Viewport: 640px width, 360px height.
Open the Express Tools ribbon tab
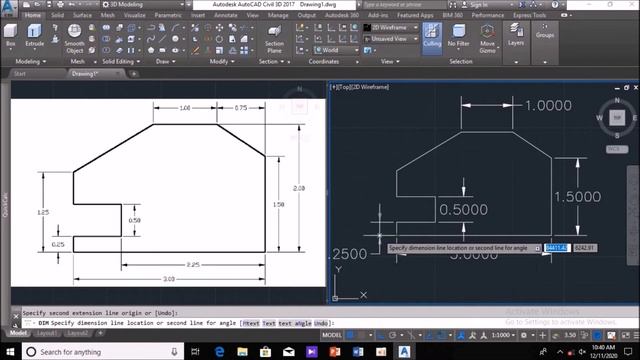(x=529, y=15)
